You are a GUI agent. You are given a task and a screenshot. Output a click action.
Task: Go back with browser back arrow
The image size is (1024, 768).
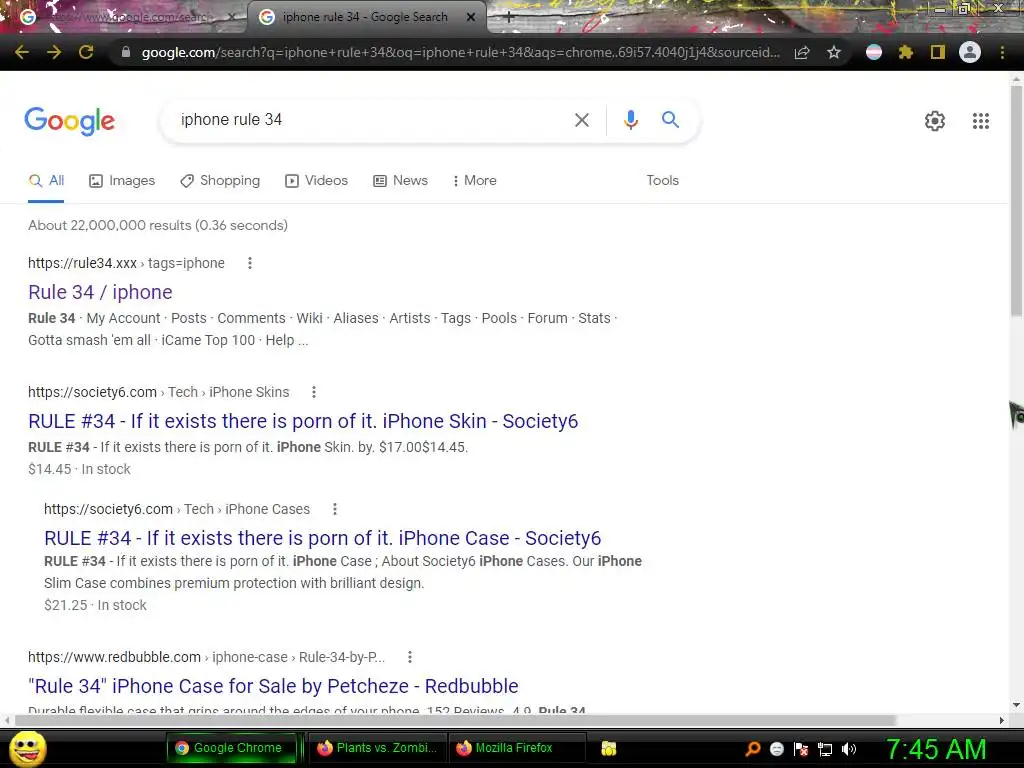click(x=22, y=52)
